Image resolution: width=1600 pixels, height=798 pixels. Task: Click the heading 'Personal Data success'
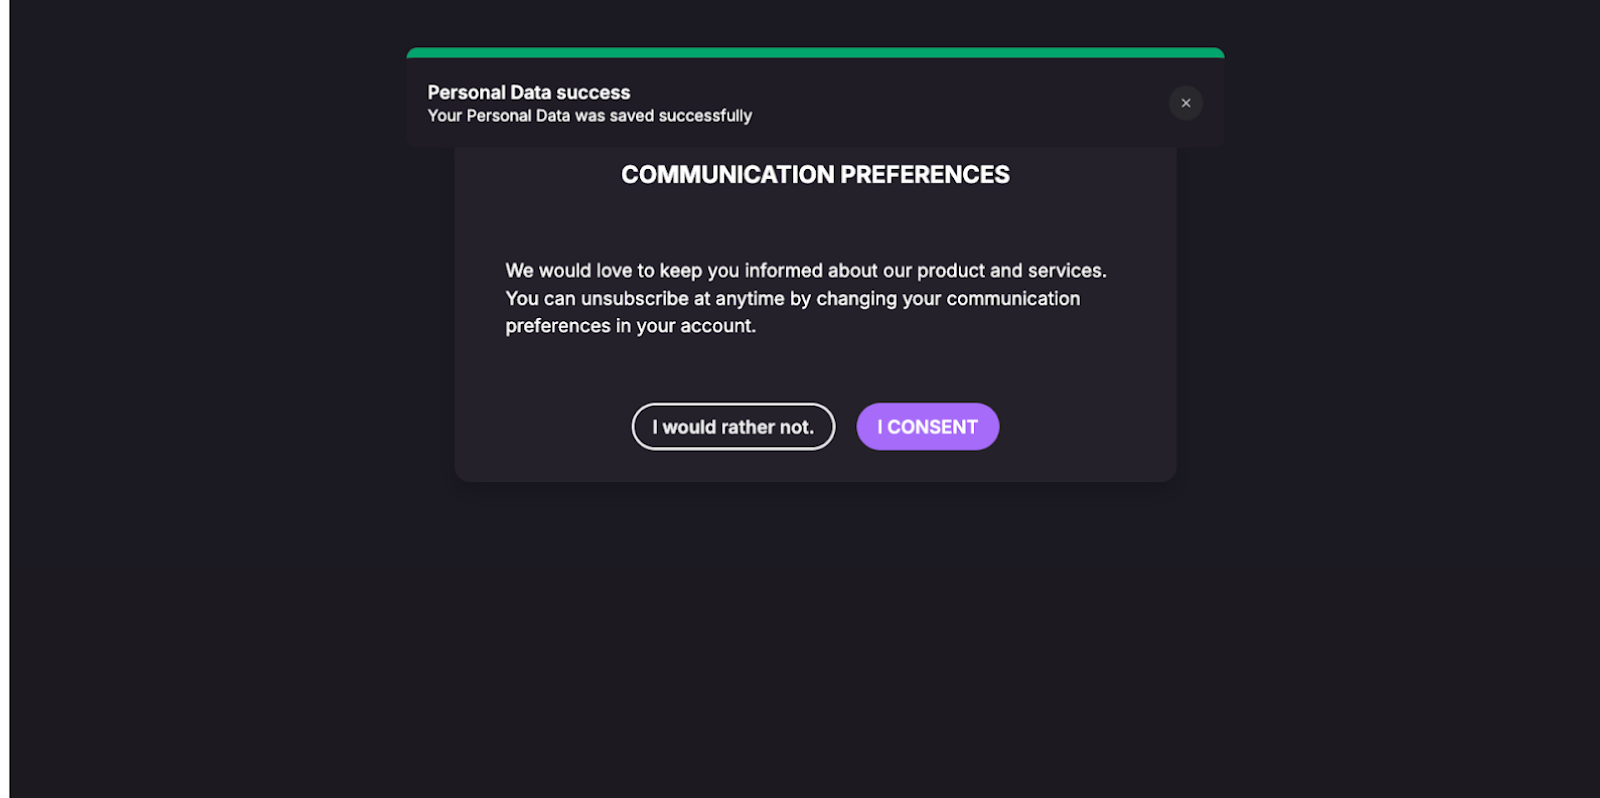[528, 91]
